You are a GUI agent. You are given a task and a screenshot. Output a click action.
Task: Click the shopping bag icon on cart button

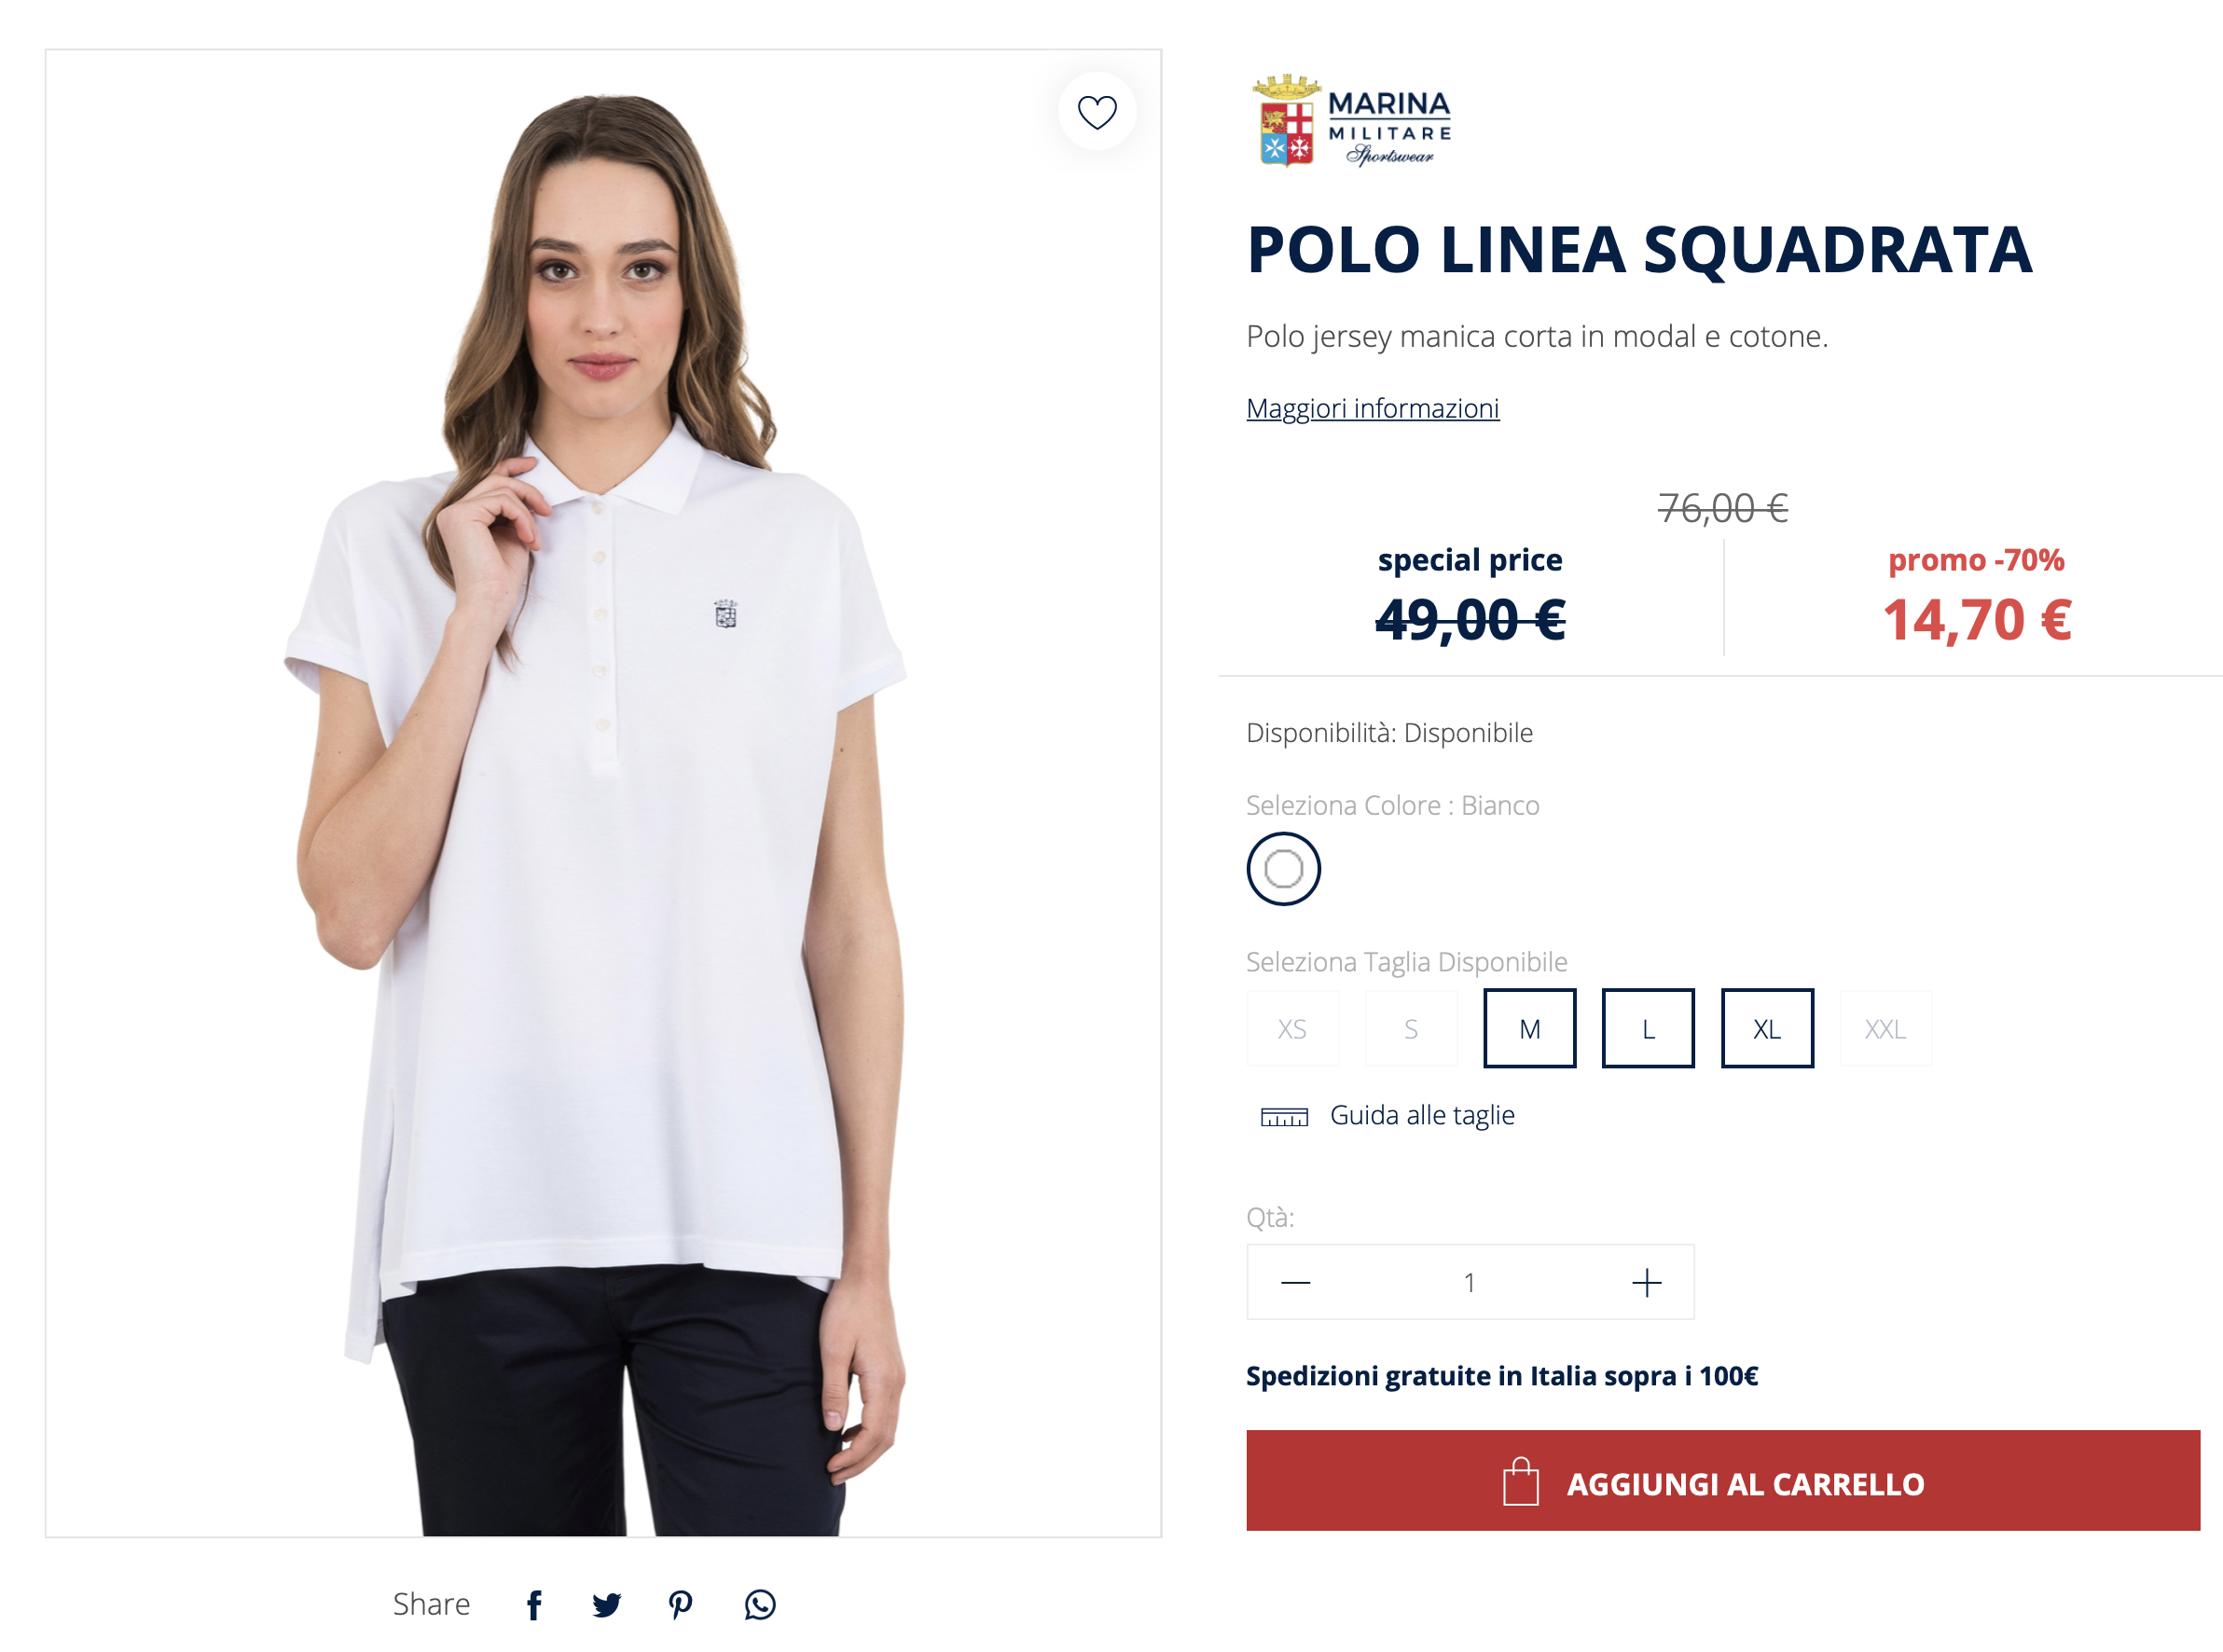click(x=1520, y=1482)
